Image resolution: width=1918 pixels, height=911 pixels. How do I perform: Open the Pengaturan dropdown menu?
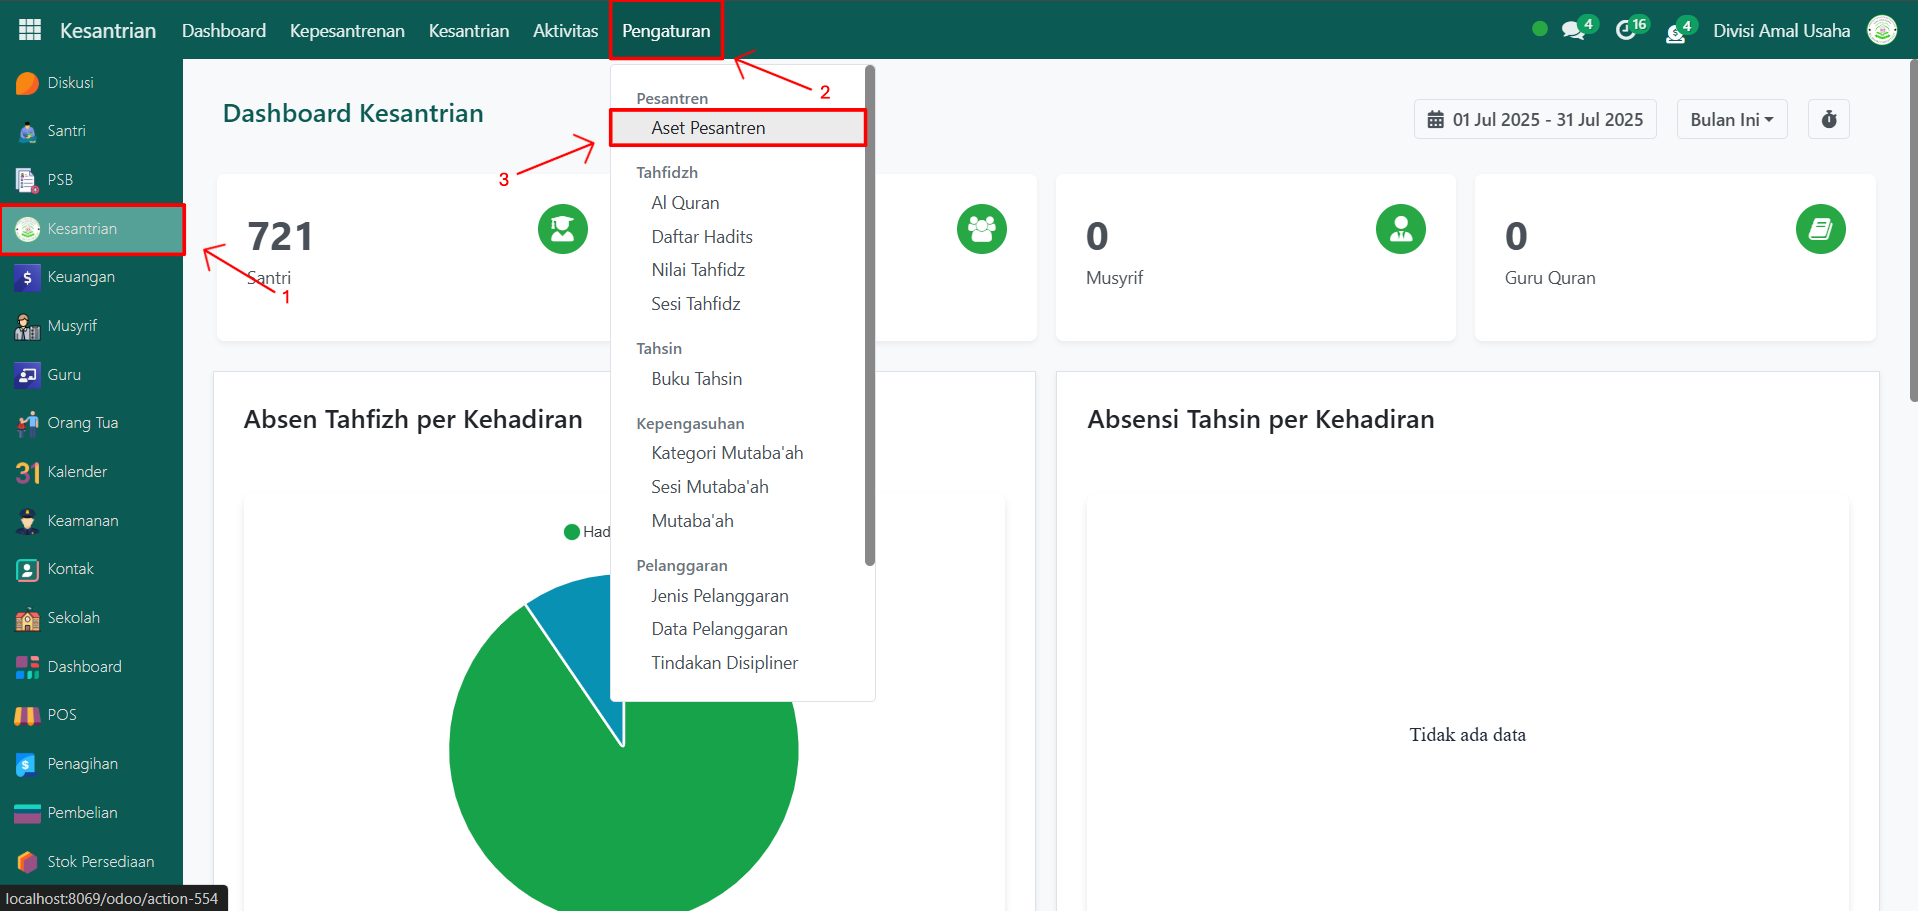point(666,31)
